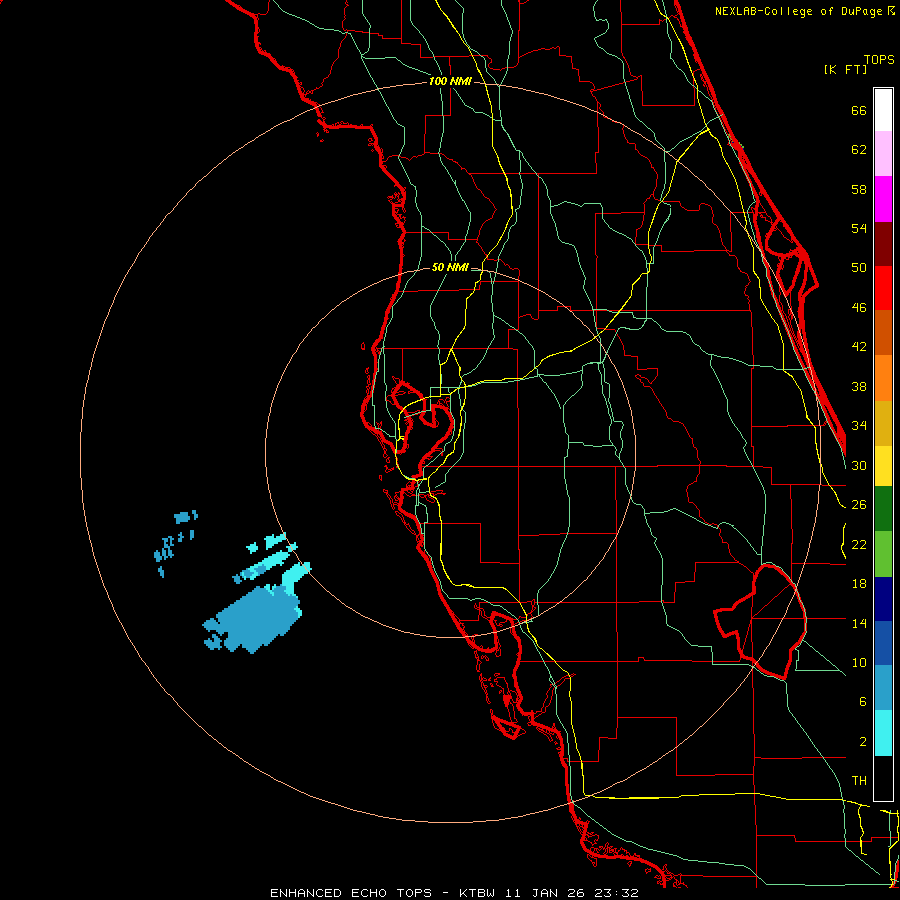The width and height of the screenshot is (900, 900).
Task: Click the "ENHANCED ECHO TOPS" product title
Action: click(351, 893)
